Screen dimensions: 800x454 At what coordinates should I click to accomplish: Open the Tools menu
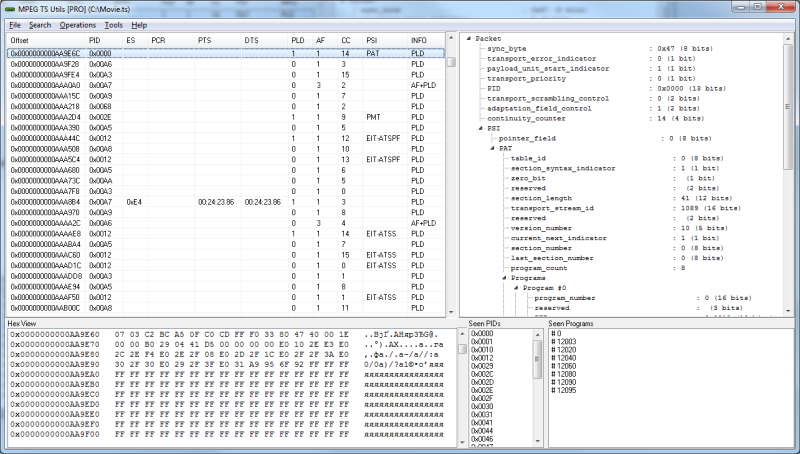(x=114, y=25)
